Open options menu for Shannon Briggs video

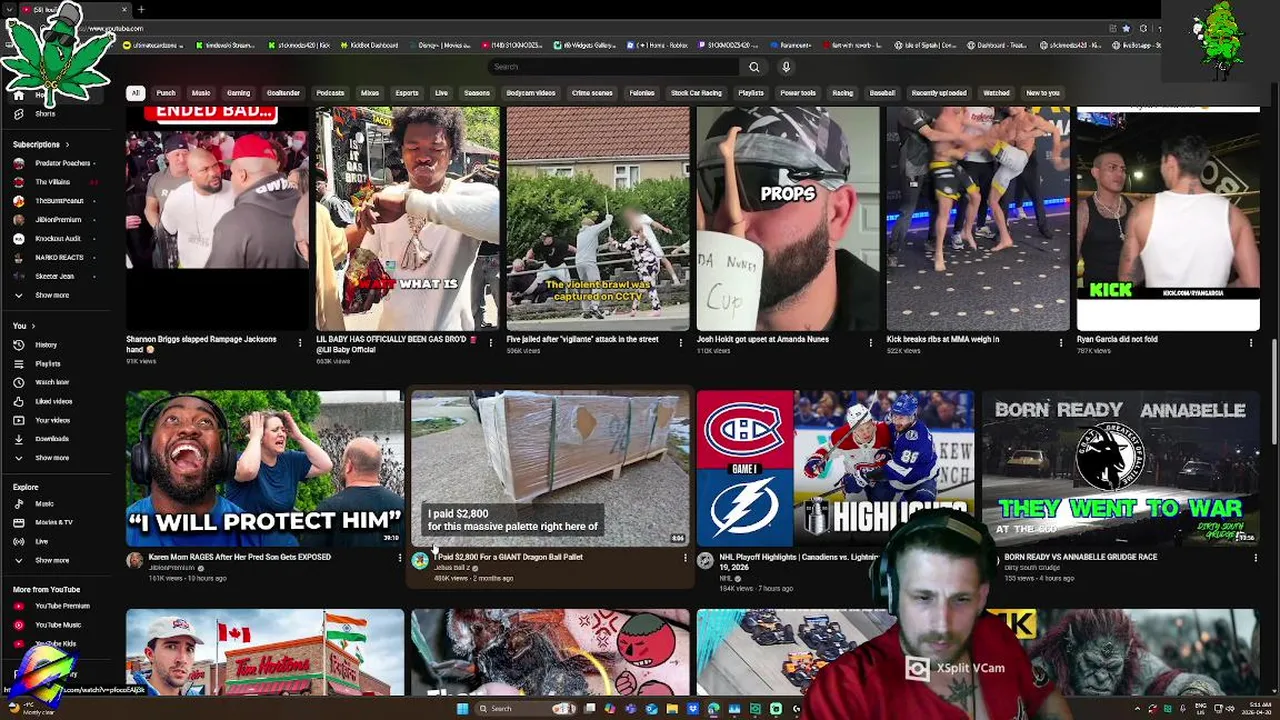300,343
